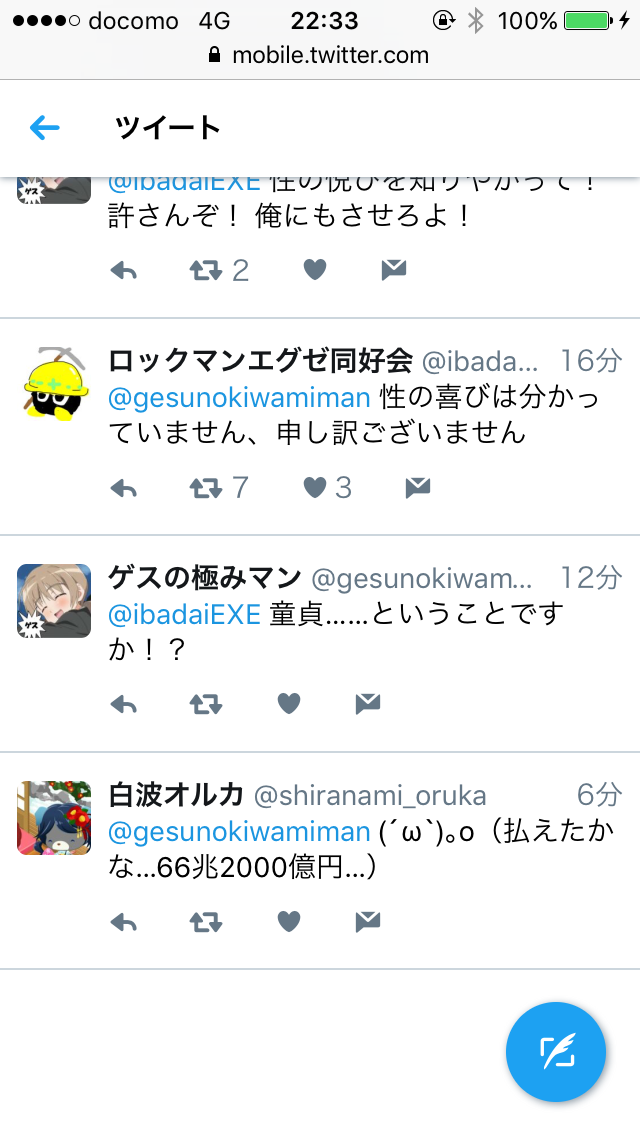View 白波オルカ's profile picture
The image size is (640, 1136).
(x=54, y=817)
